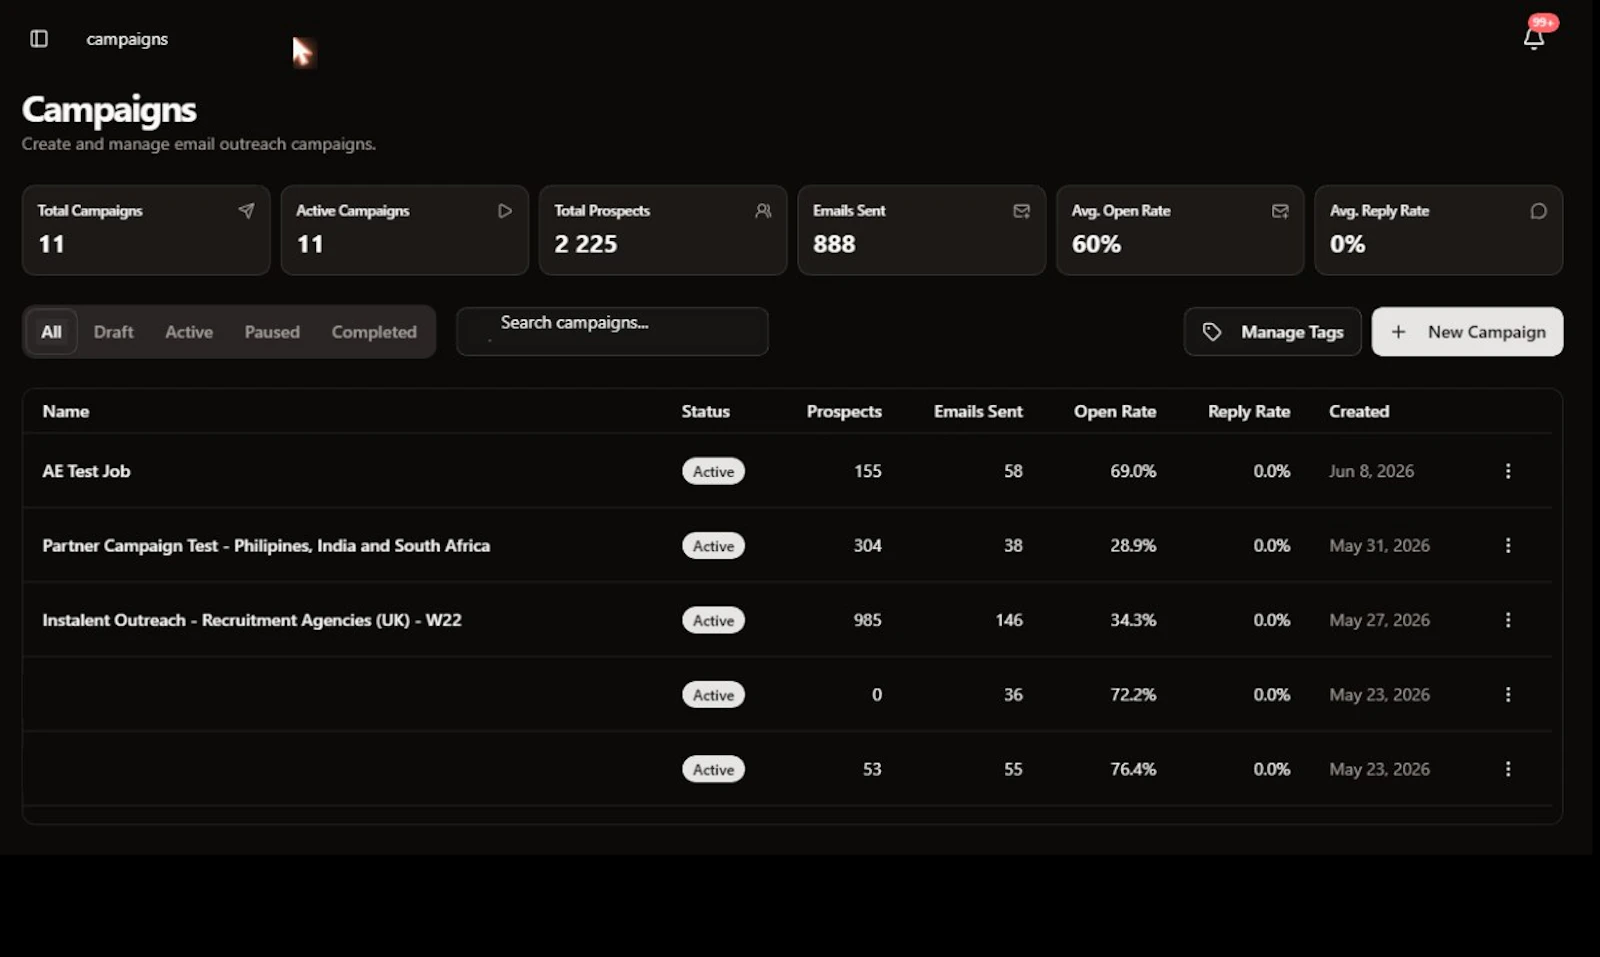Open Instalent Outreach - Recruitment Agencies campaign
This screenshot has width=1600, height=957.
point(252,620)
